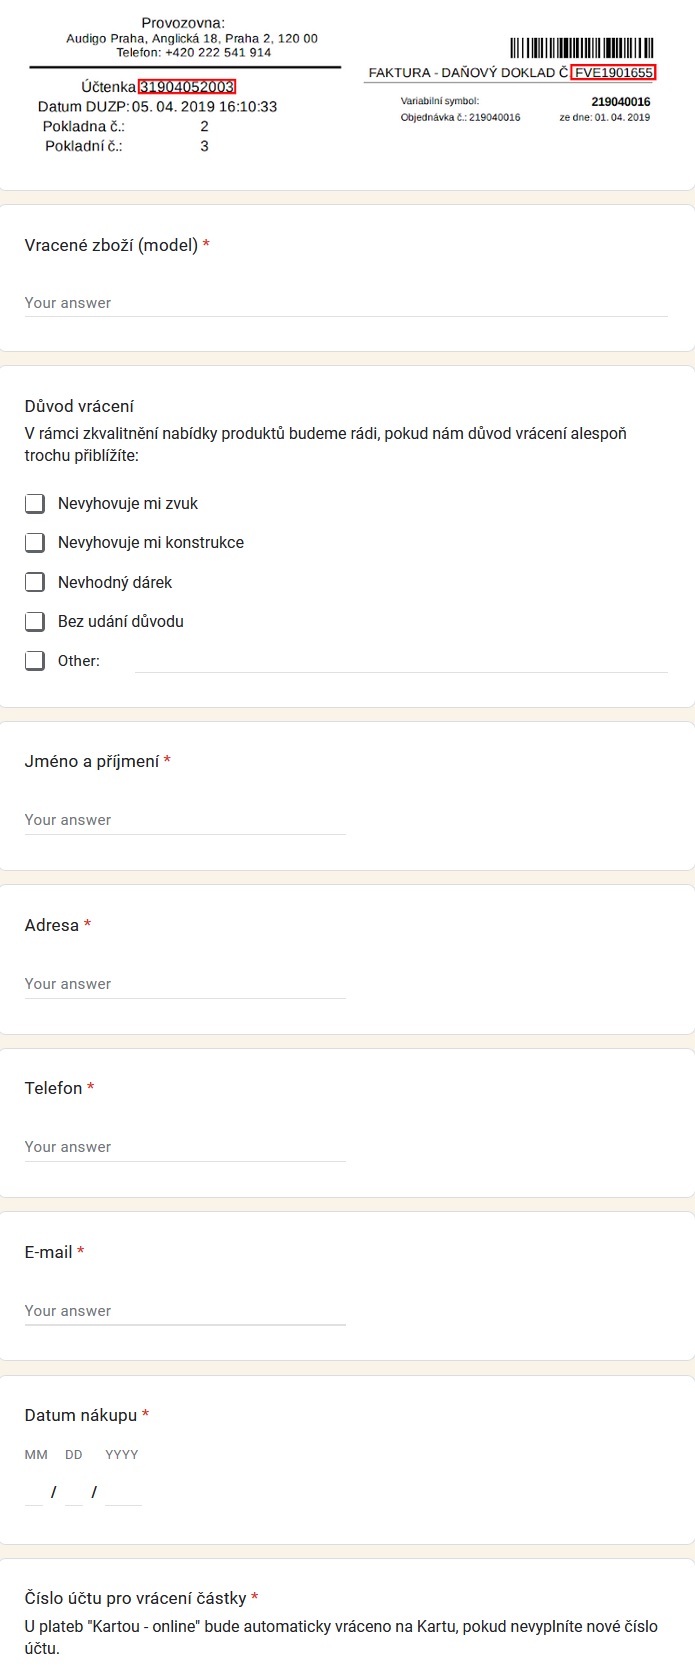Image resolution: width=695 pixels, height=1670 pixels.
Task: Click the red-boxed receipt number 31904052003
Action: point(187,87)
